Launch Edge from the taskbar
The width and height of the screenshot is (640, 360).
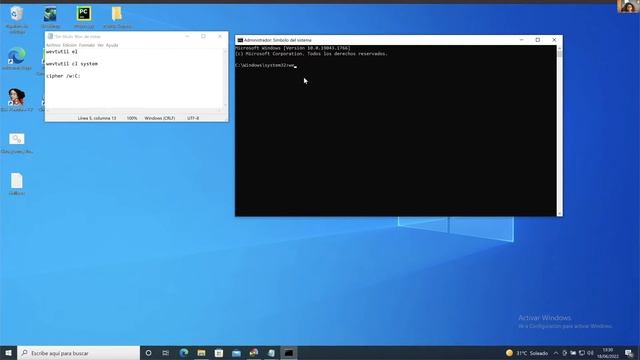(184, 353)
